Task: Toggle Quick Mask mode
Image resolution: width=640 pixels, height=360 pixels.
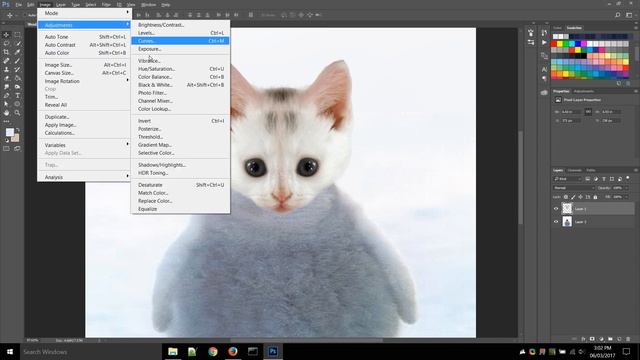Action: (x=6, y=149)
